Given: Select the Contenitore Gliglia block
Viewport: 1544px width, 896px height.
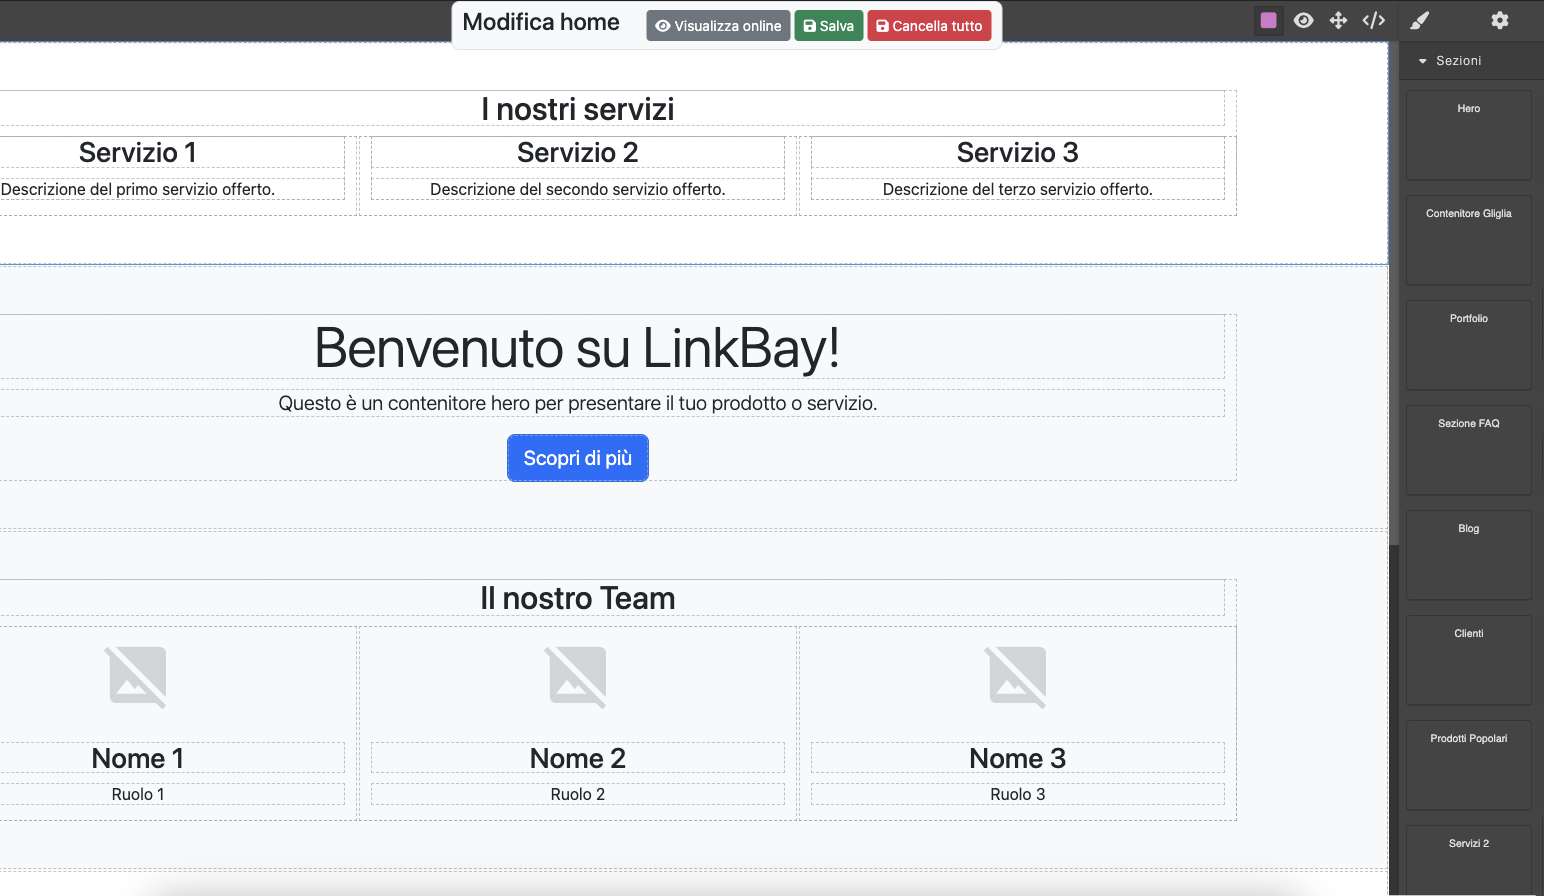Looking at the screenshot, I should click(x=1468, y=240).
